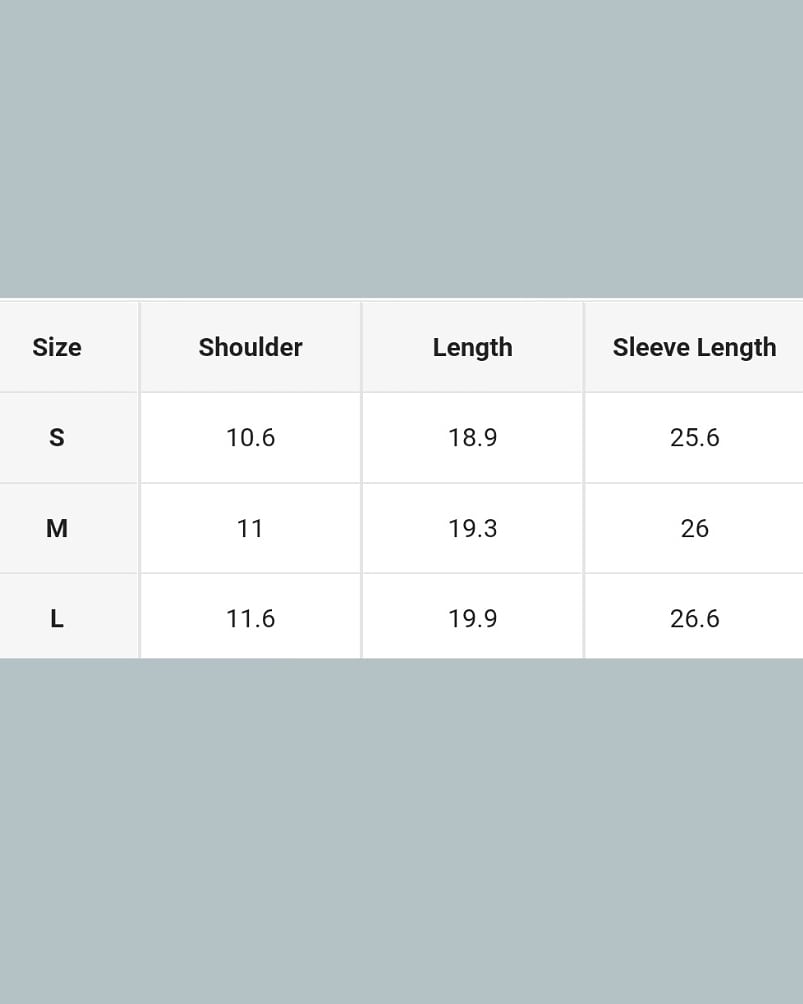Click the gray area below the size chart
Image resolution: width=803 pixels, height=1004 pixels.
401,830
